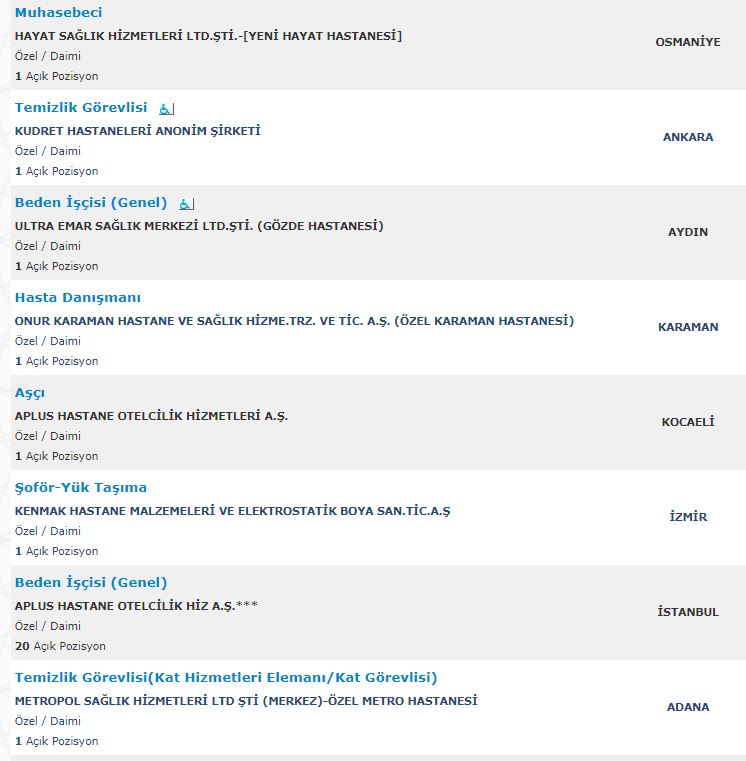
Task: Open the Aşçı job listing
Action: pyautogui.click(x=30, y=393)
